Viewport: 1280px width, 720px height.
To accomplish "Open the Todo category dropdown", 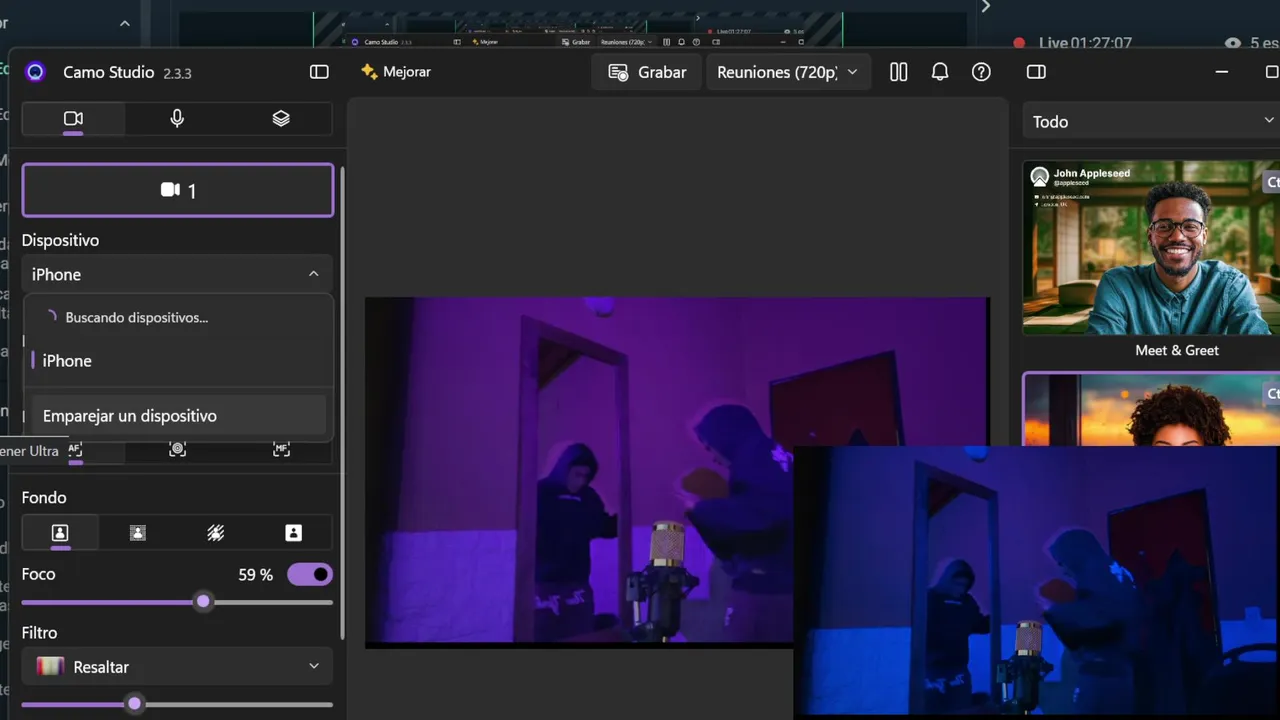I will coord(1151,122).
